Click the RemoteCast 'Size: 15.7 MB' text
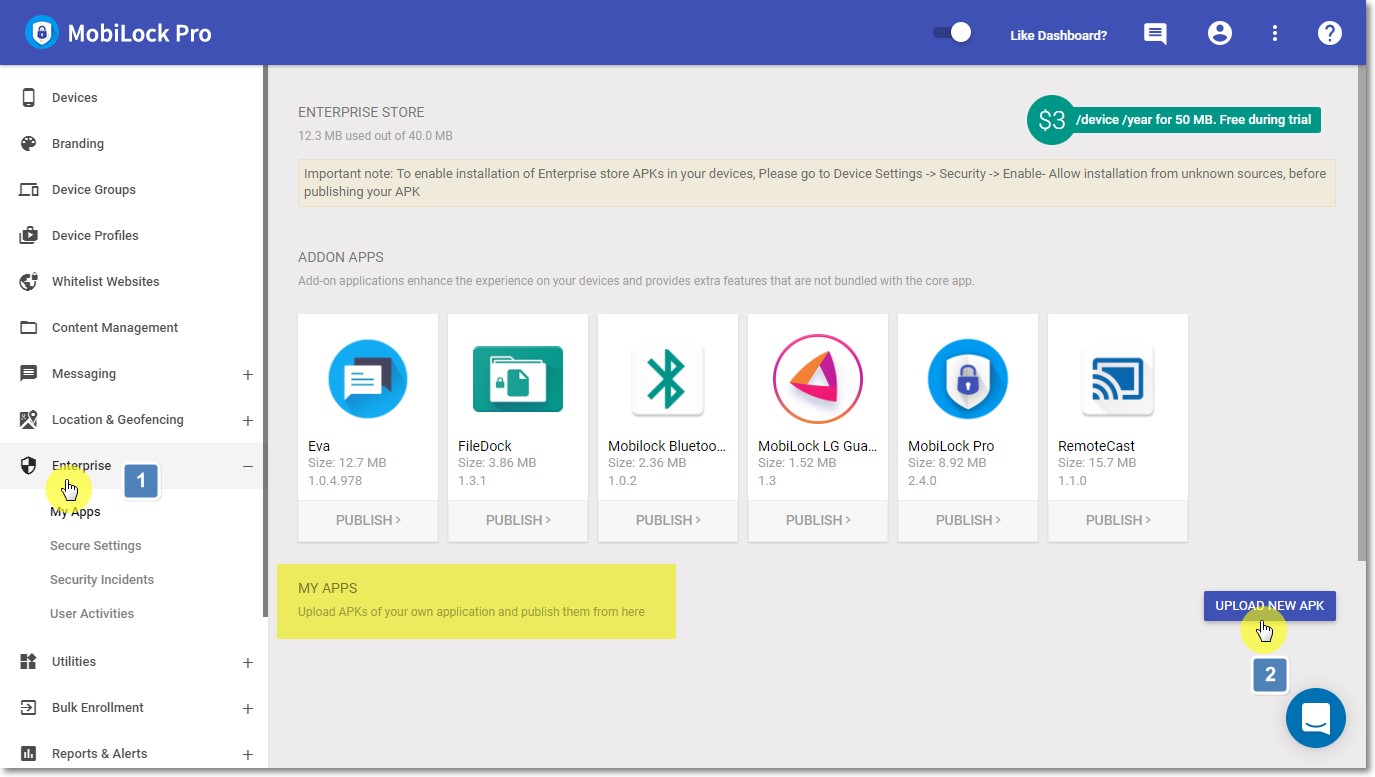Screen dimensions: 1375x777 pos(1097,463)
